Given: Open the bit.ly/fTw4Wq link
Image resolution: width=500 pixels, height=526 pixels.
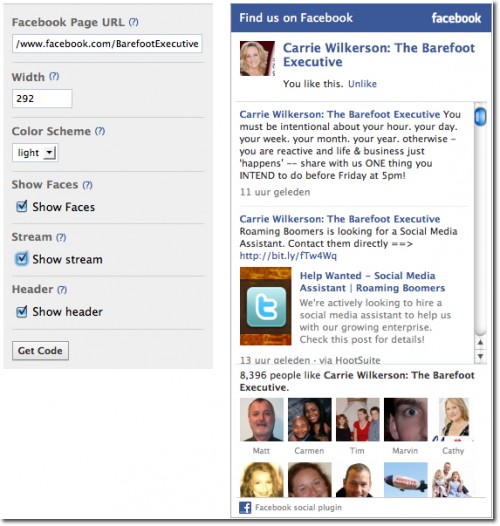Looking at the screenshot, I should [288, 256].
